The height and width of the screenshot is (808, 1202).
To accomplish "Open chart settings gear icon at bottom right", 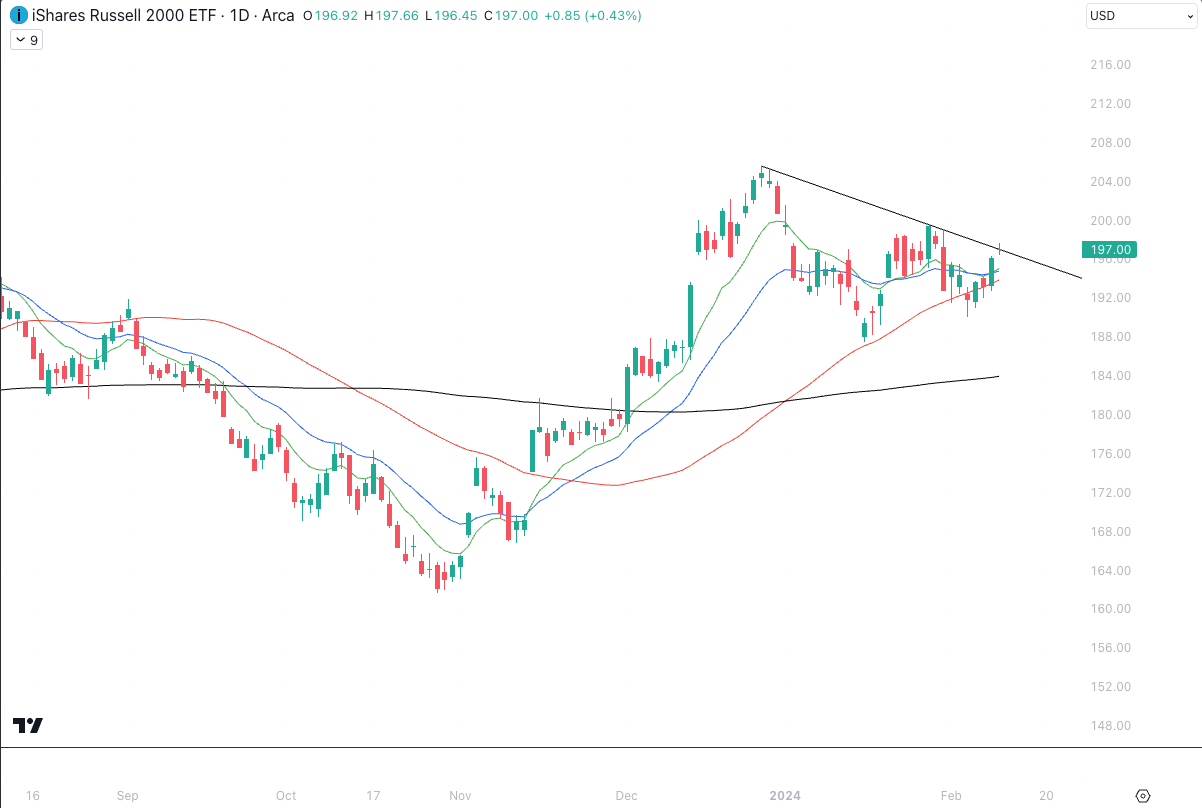I will tap(1144, 796).
